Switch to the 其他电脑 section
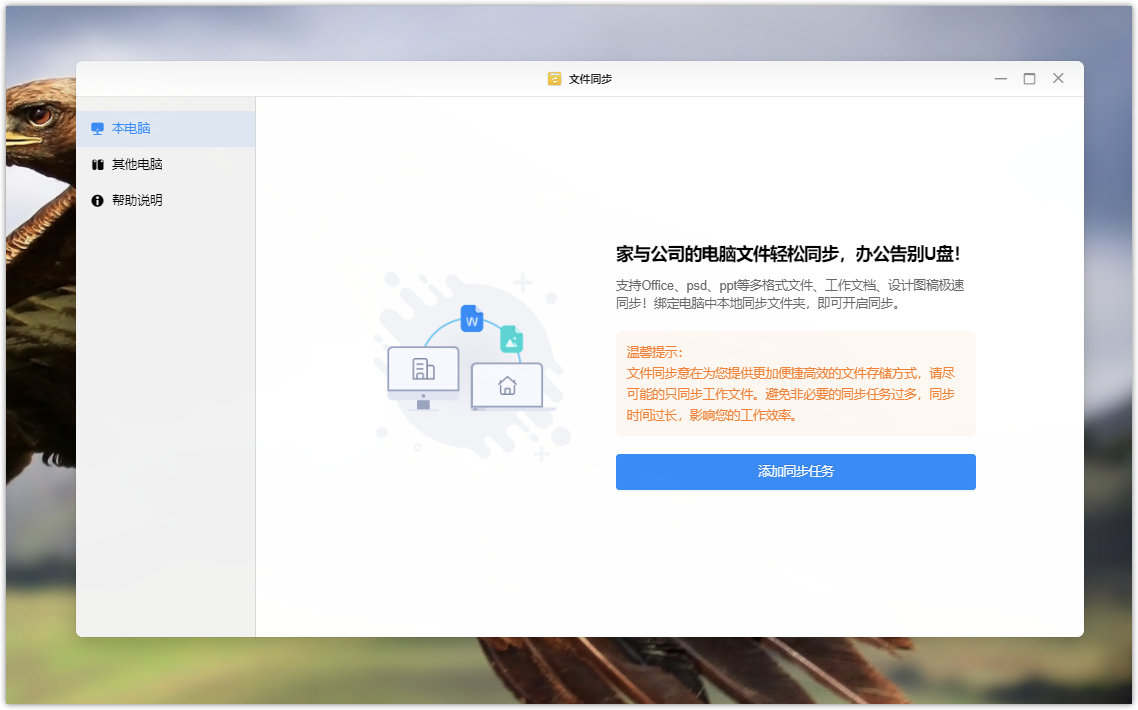The width and height of the screenshot is (1138, 710). click(137, 165)
